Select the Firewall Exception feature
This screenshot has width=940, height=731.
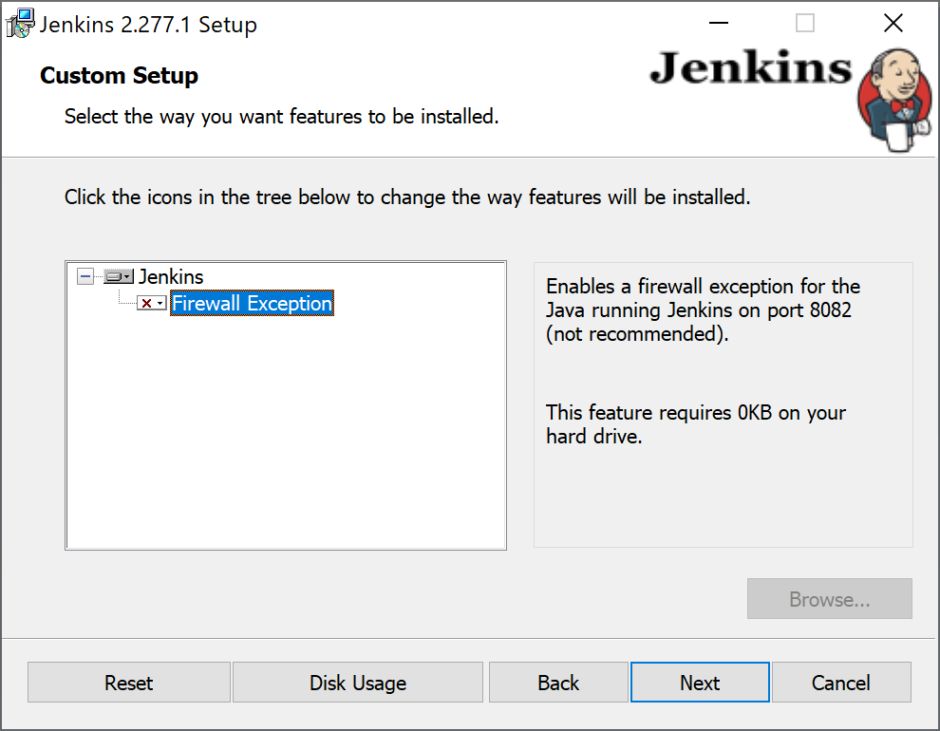[251, 302]
